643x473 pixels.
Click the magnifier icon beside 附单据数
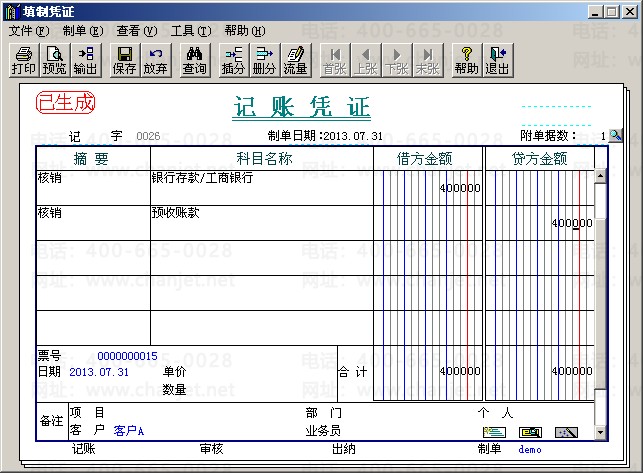point(615,135)
